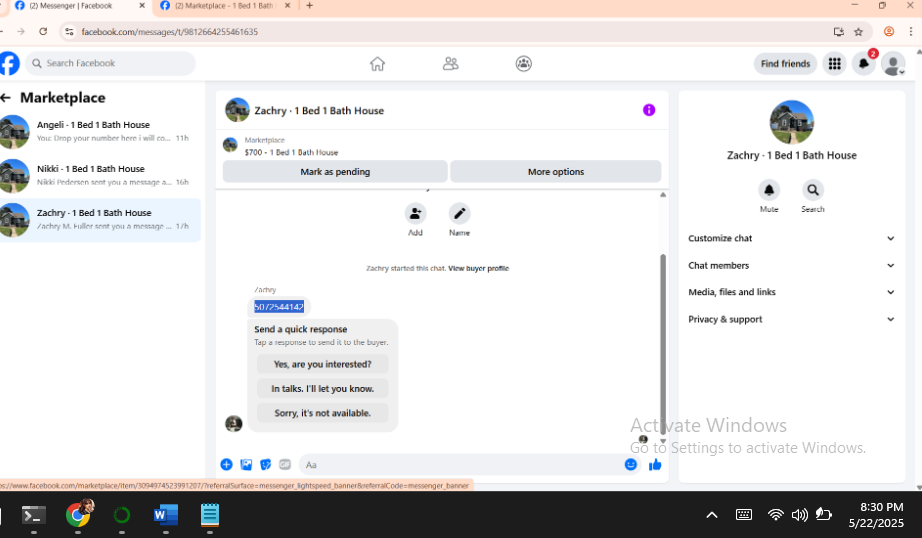
Task: Close the Messenger | Facebook tab
Action: 142,6
